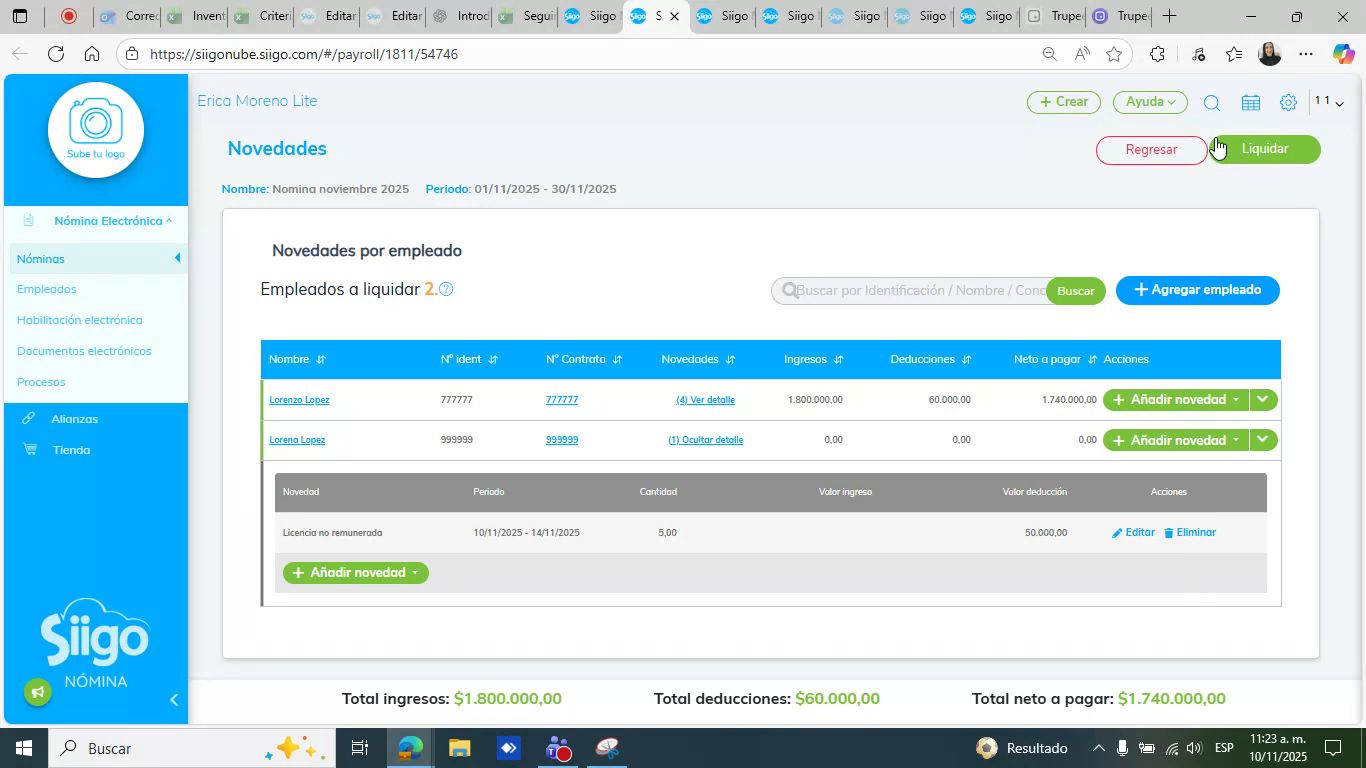Edit the Licencia no remunerada novedad

click(1133, 533)
